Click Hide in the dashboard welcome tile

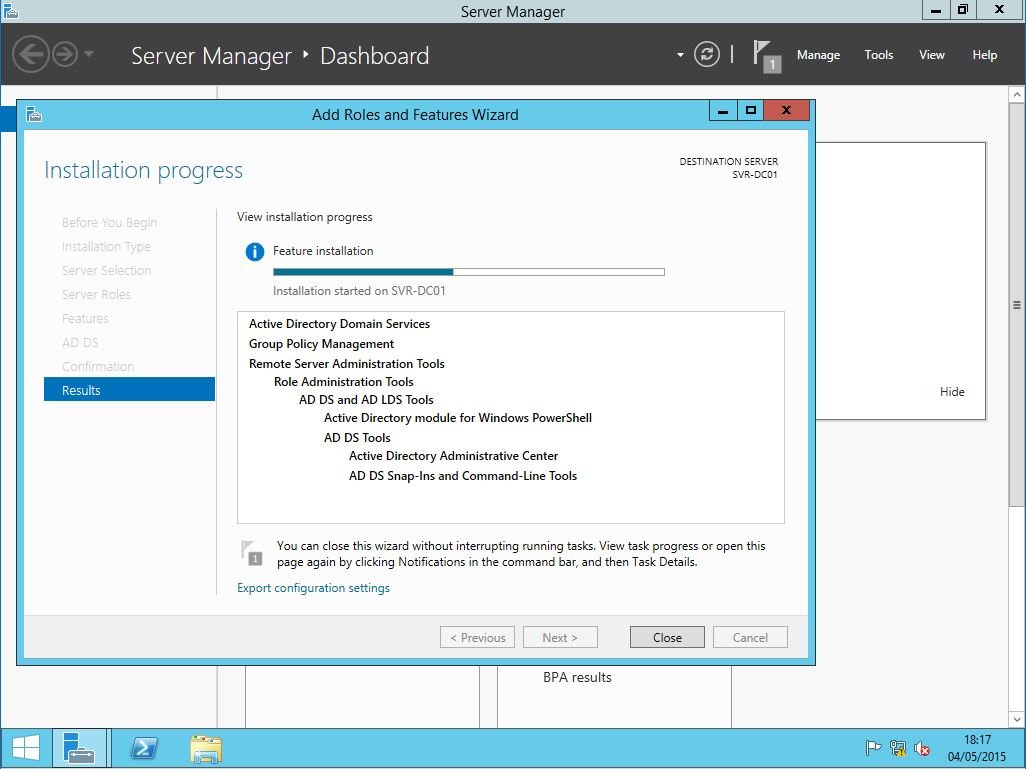pyautogui.click(x=952, y=392)
